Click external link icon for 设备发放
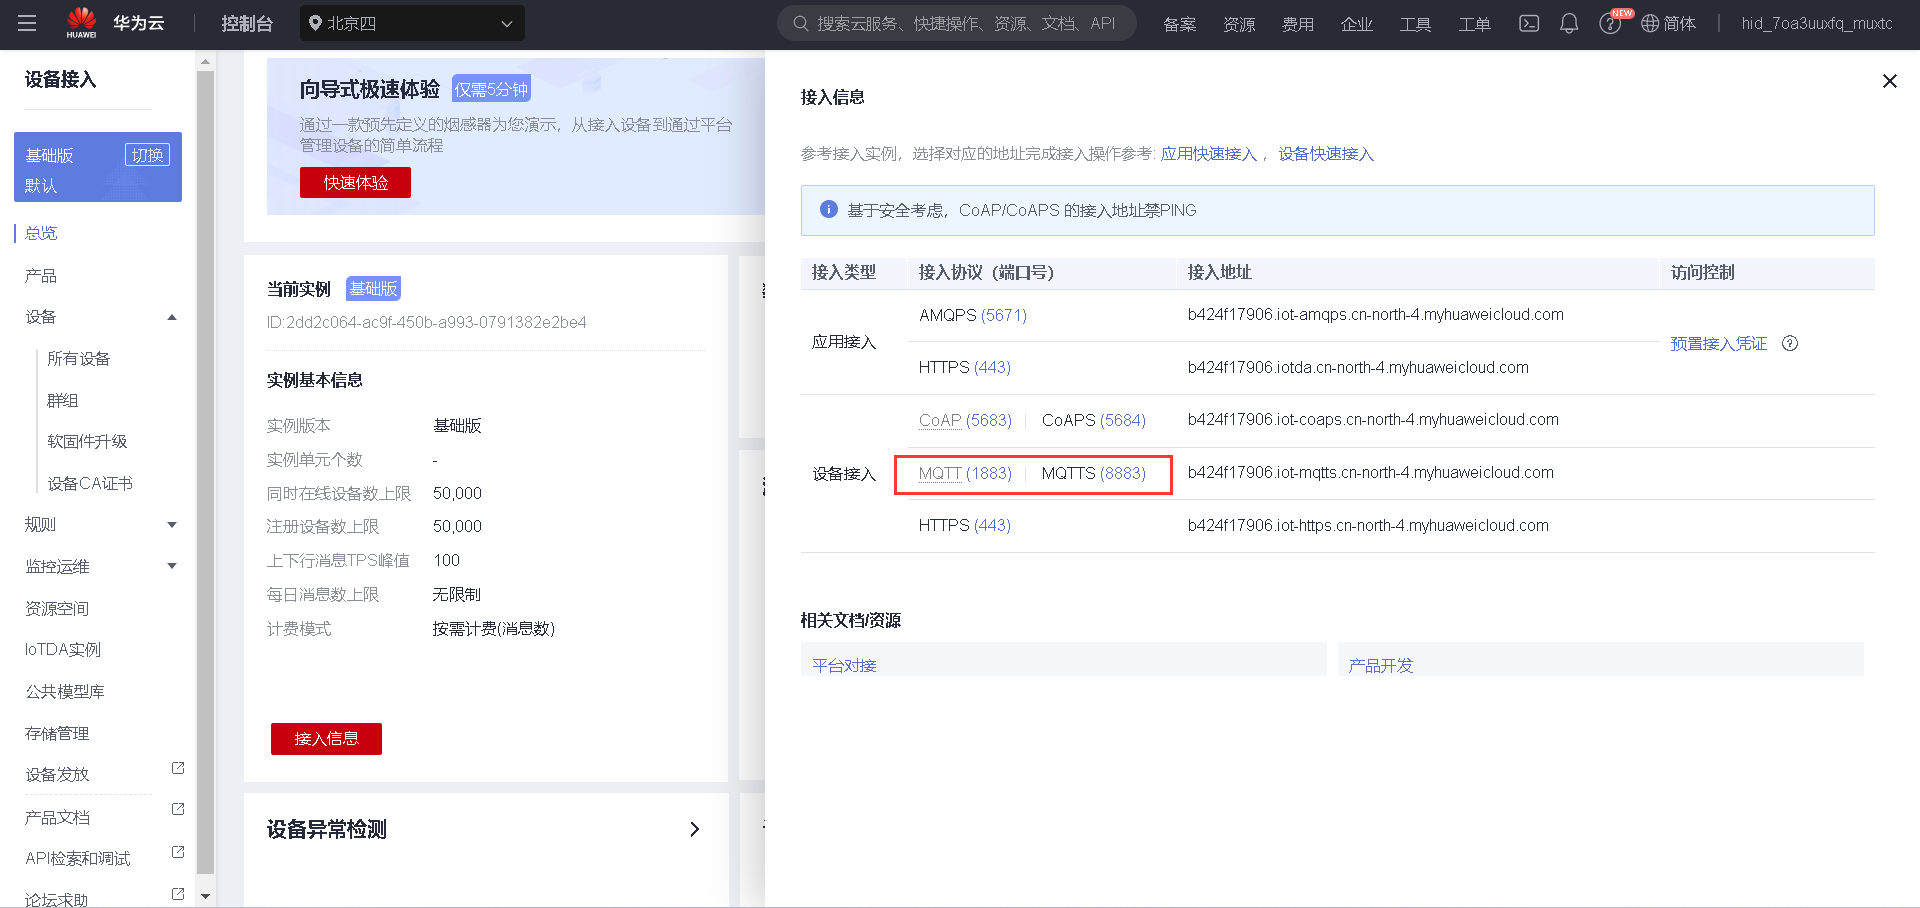1920x908 pixels. click(178, 768)
